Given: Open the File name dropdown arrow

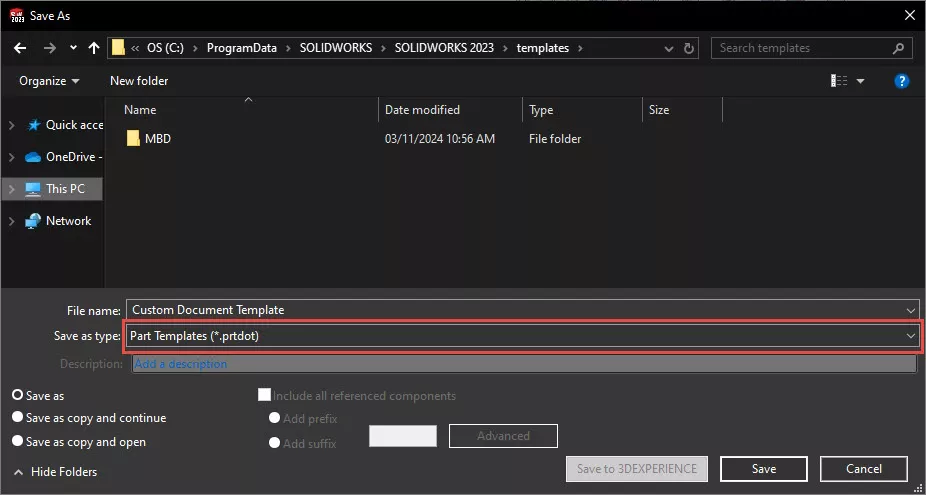Looking at the screenshot, I should pos(910,310).
